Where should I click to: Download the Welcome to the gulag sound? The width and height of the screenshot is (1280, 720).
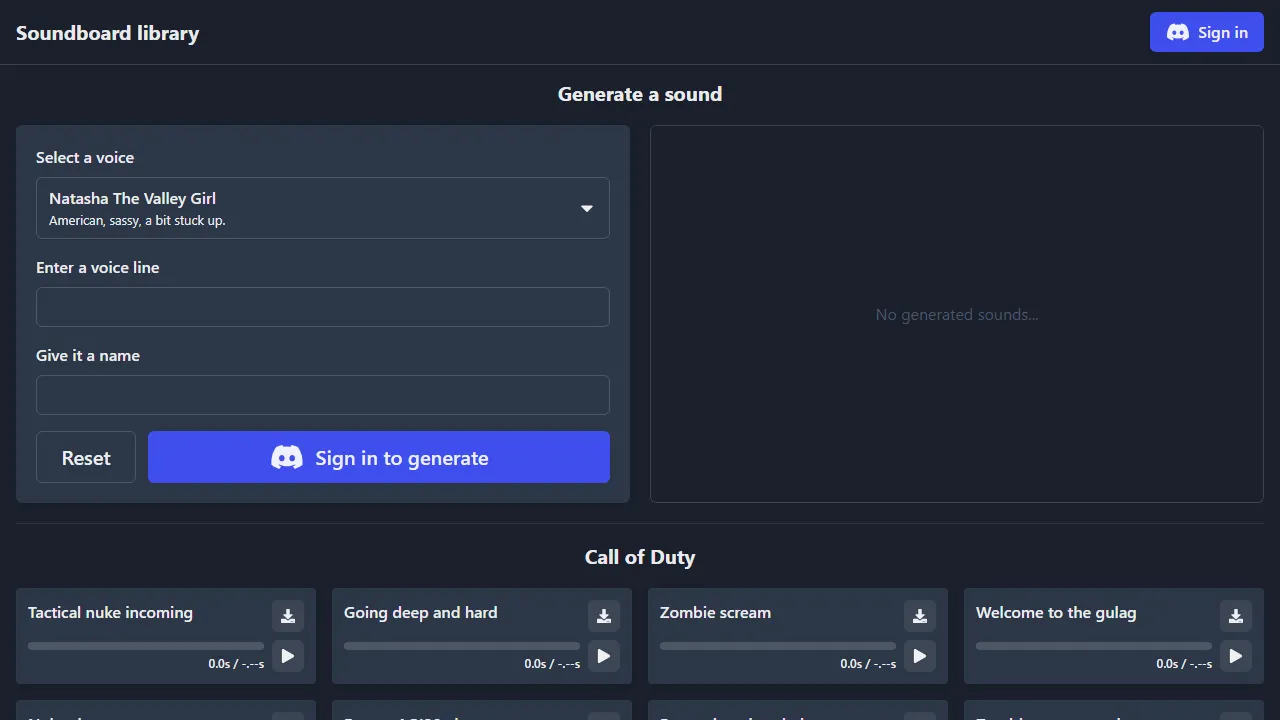click(1235, 616)
